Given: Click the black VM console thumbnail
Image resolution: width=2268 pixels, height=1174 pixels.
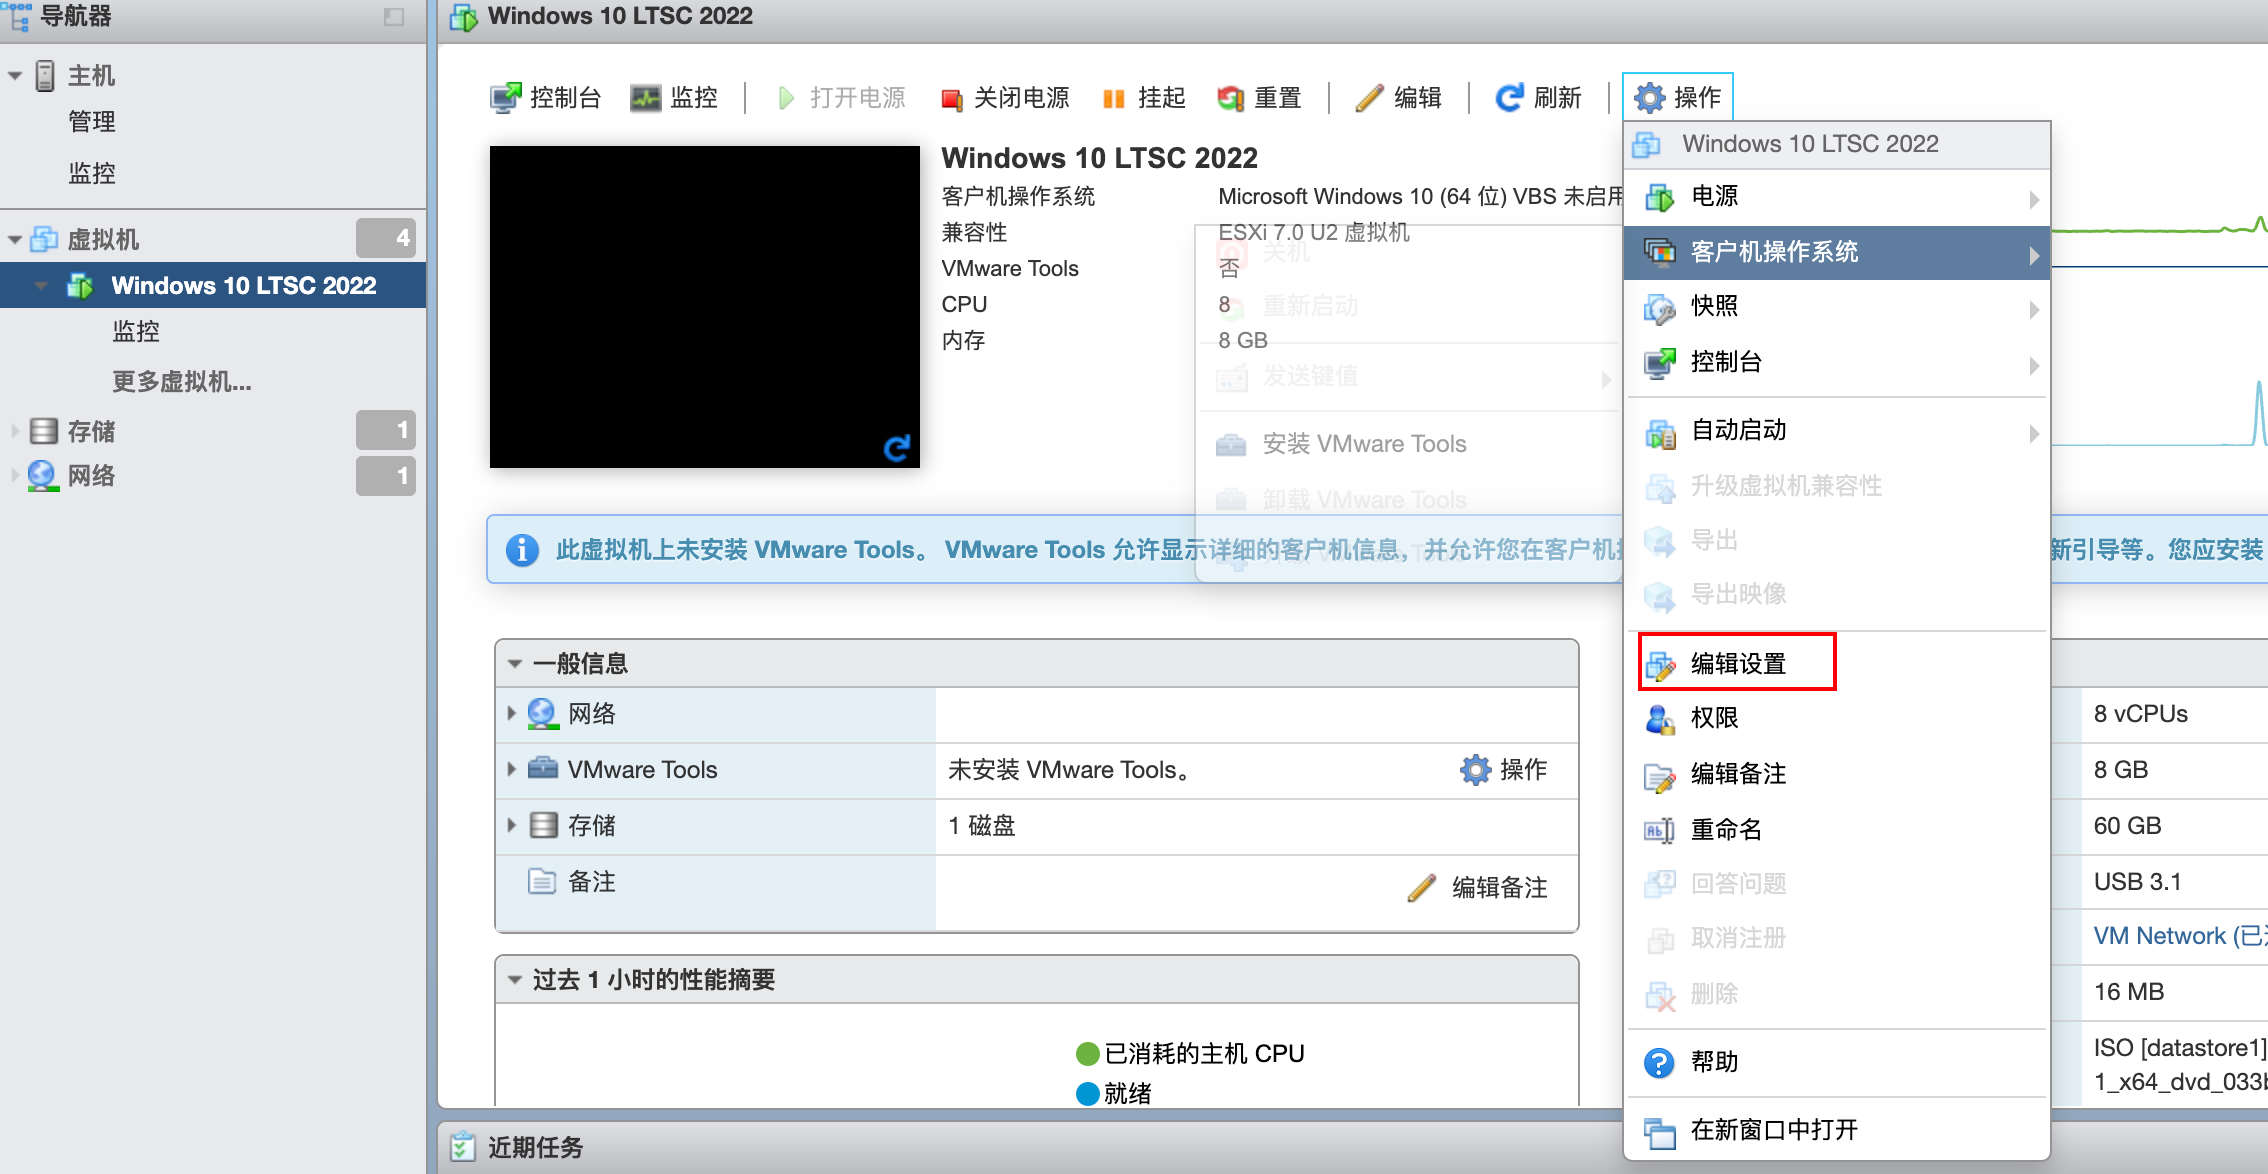Looking at the screenshot, I should 705,306.
